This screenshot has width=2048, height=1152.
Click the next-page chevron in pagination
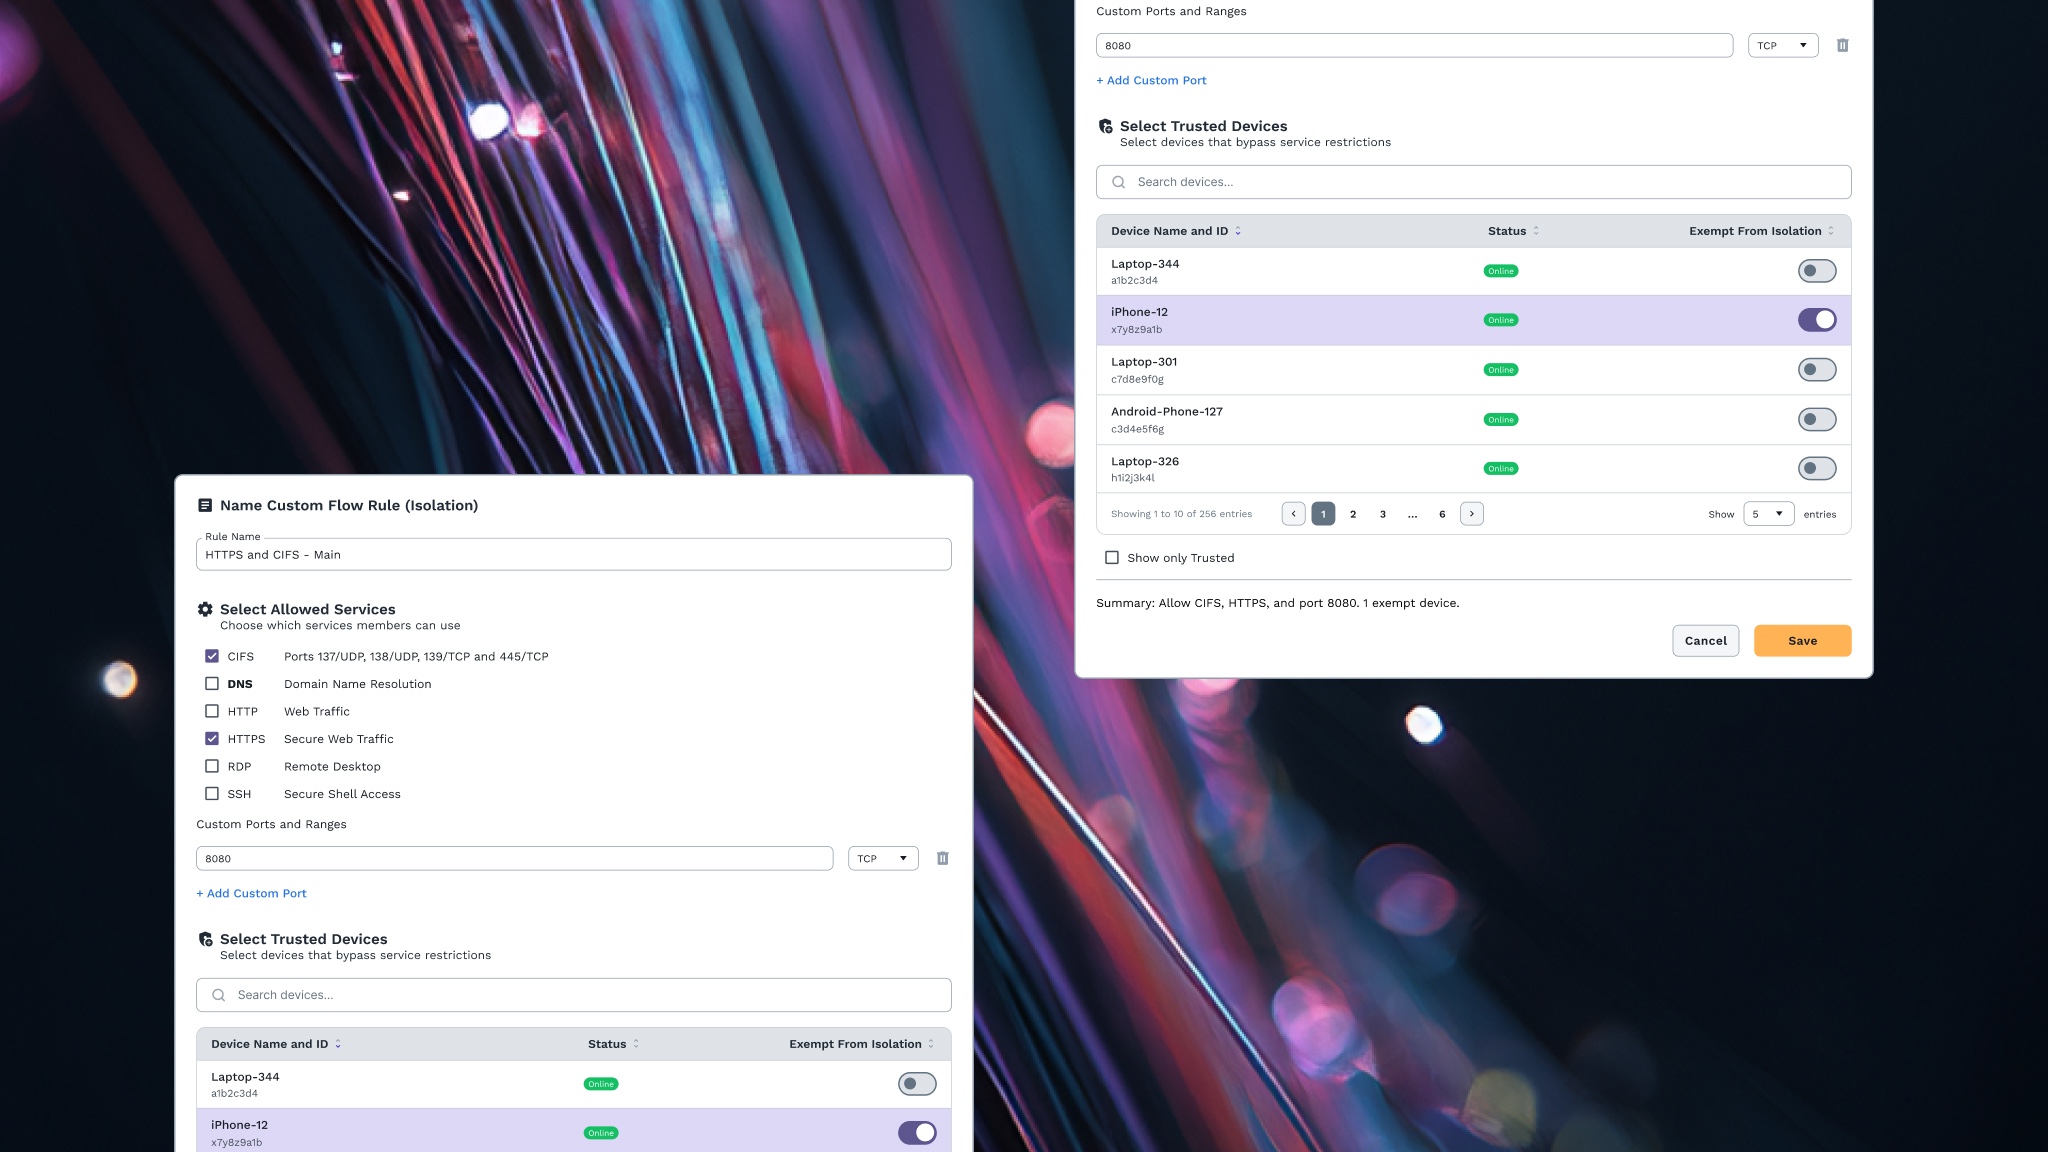pos(1472,513)
